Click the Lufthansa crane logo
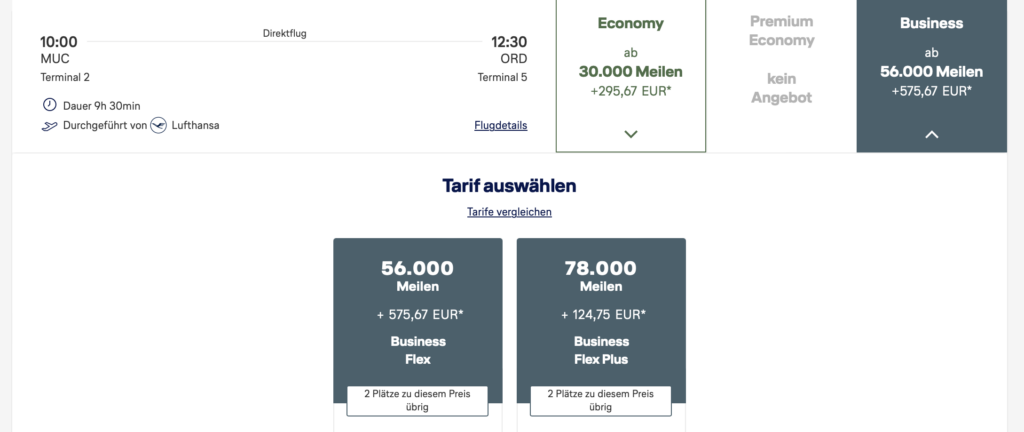Screen dimensions: 1024x432 [x=158, y=125]
